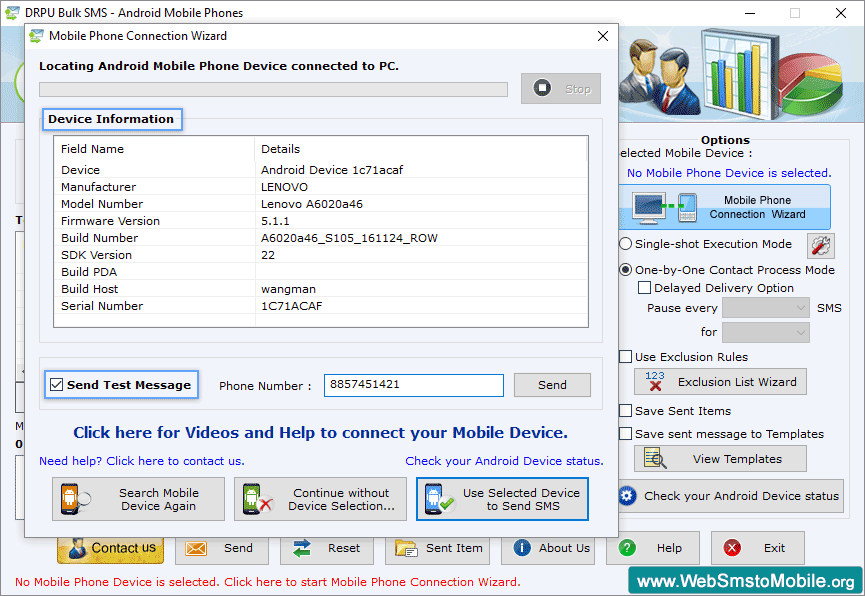This screenshot has height=596, width=865.
Task: Uncheck the Send Test Message checkbox
Action: point(57,385)
